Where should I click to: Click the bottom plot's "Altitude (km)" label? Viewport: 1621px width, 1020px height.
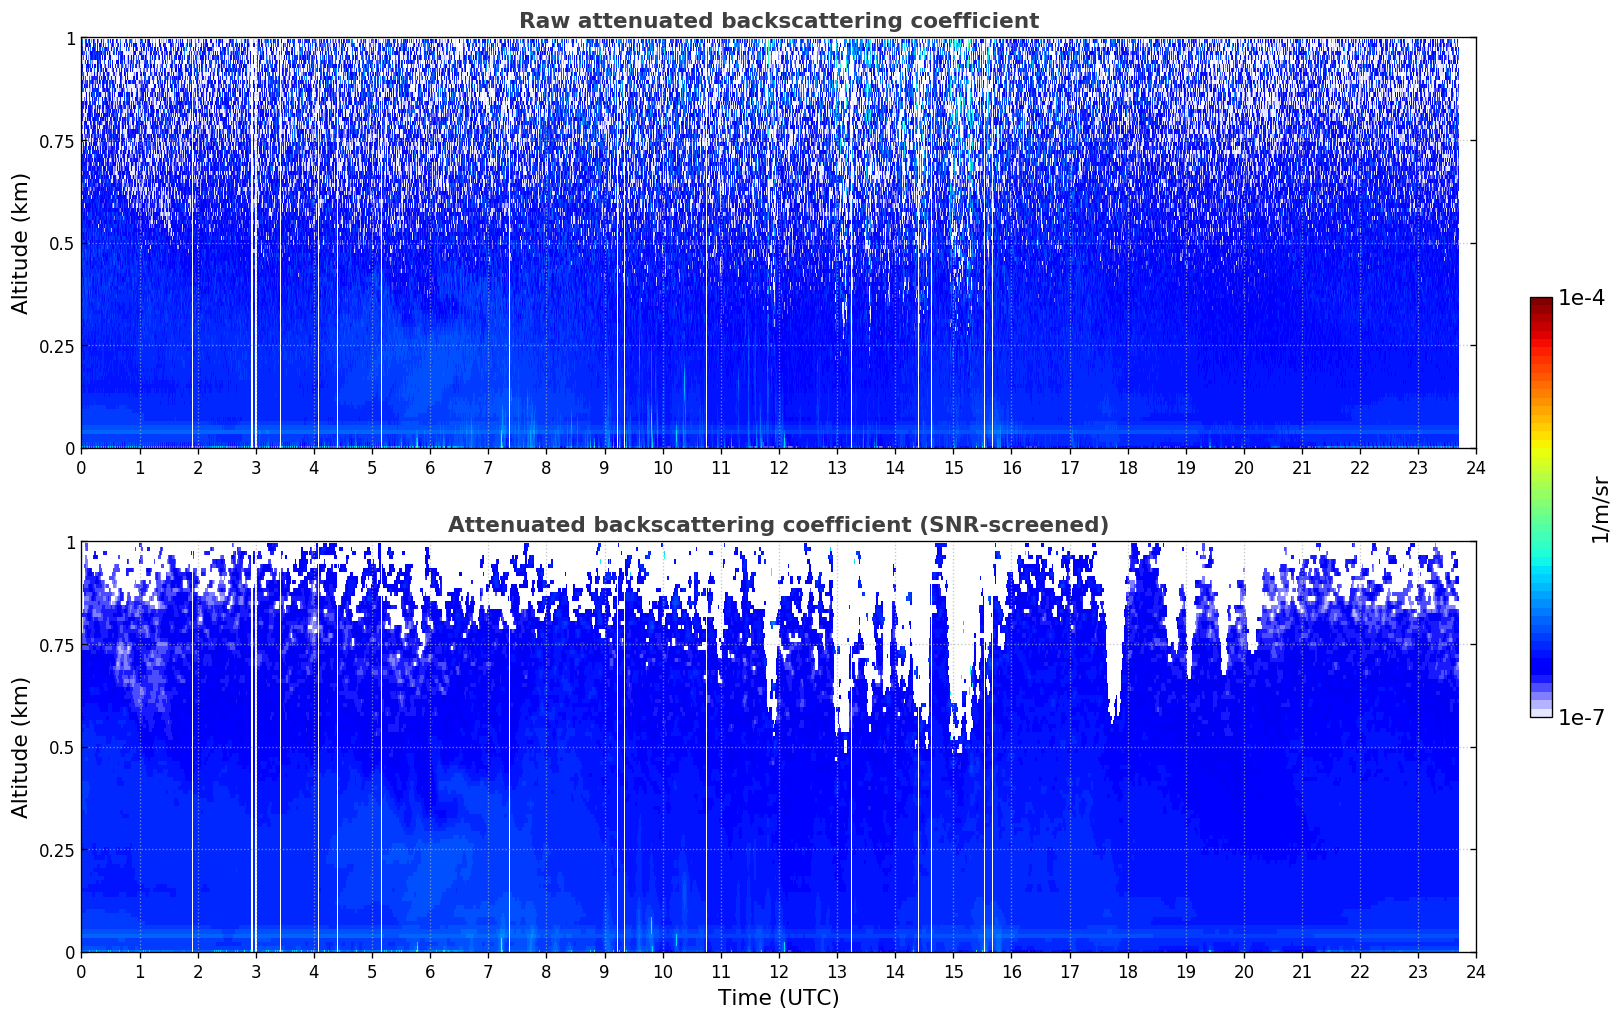[x=21, y=747]
